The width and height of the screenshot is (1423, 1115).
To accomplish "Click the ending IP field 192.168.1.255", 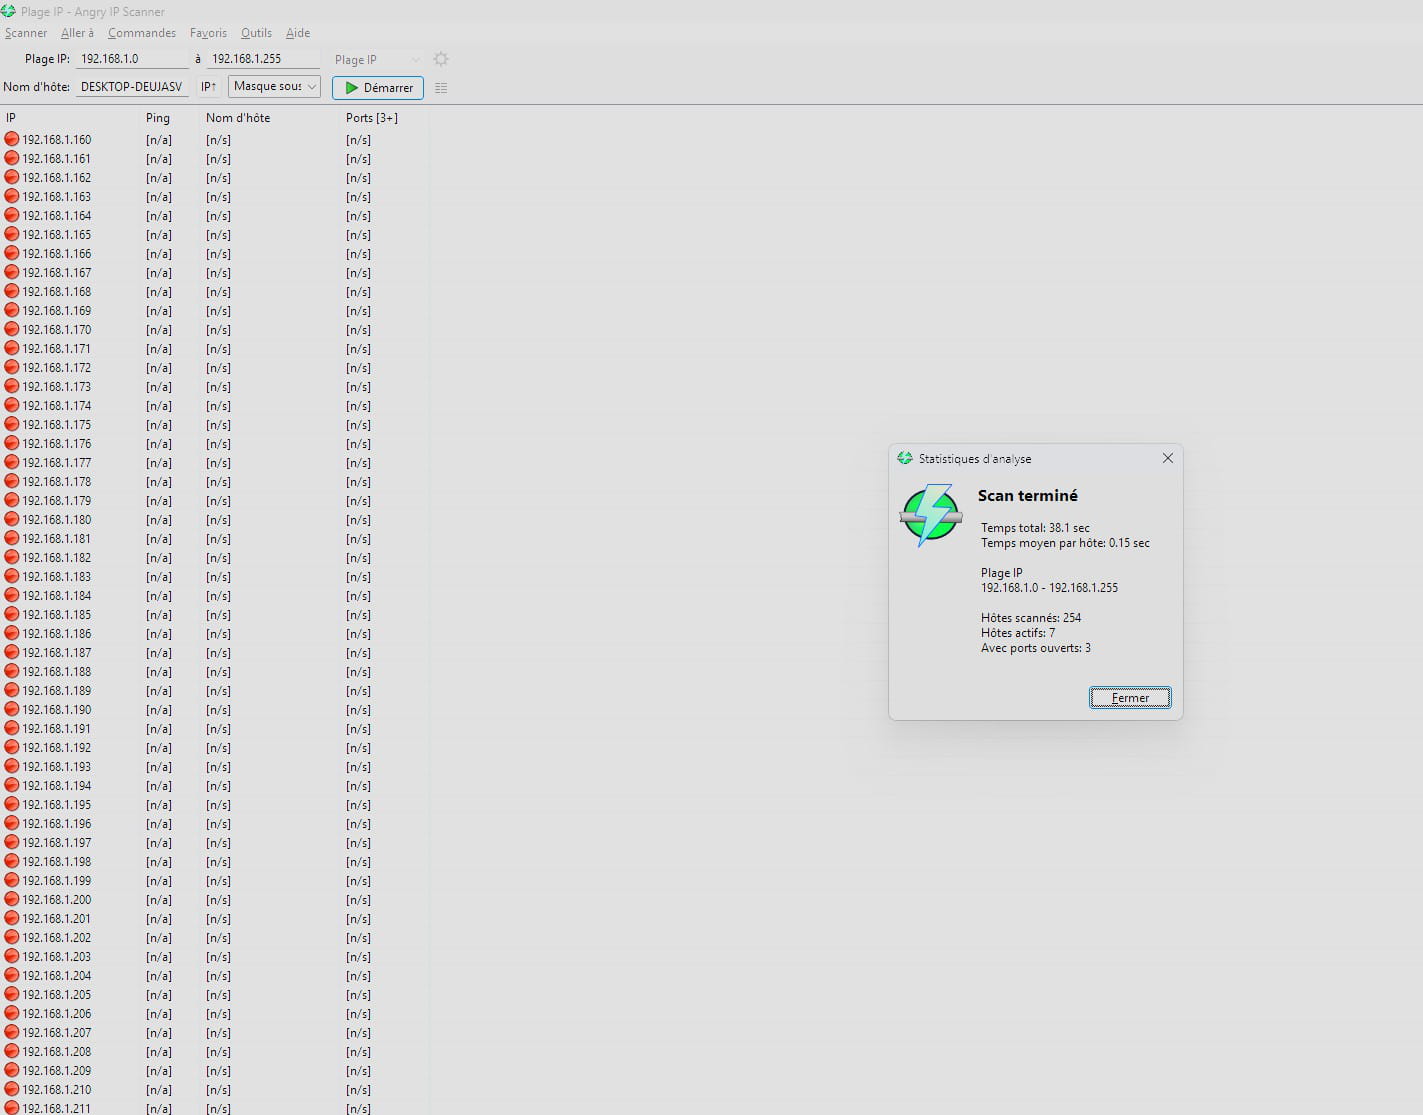I will click(263, 59).
